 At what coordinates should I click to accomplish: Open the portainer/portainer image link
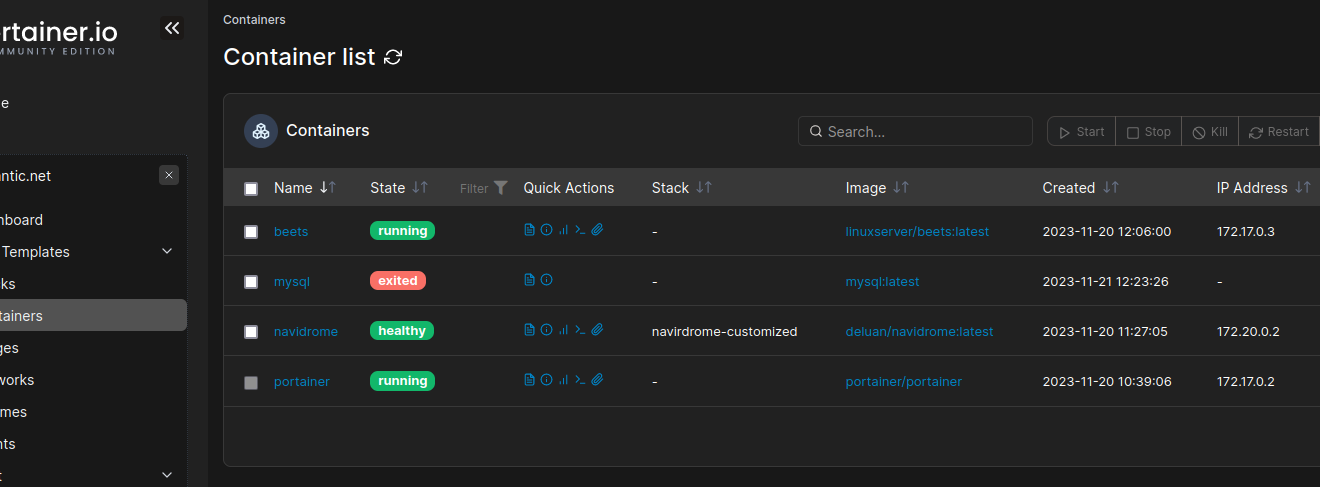tap(904, 381)
